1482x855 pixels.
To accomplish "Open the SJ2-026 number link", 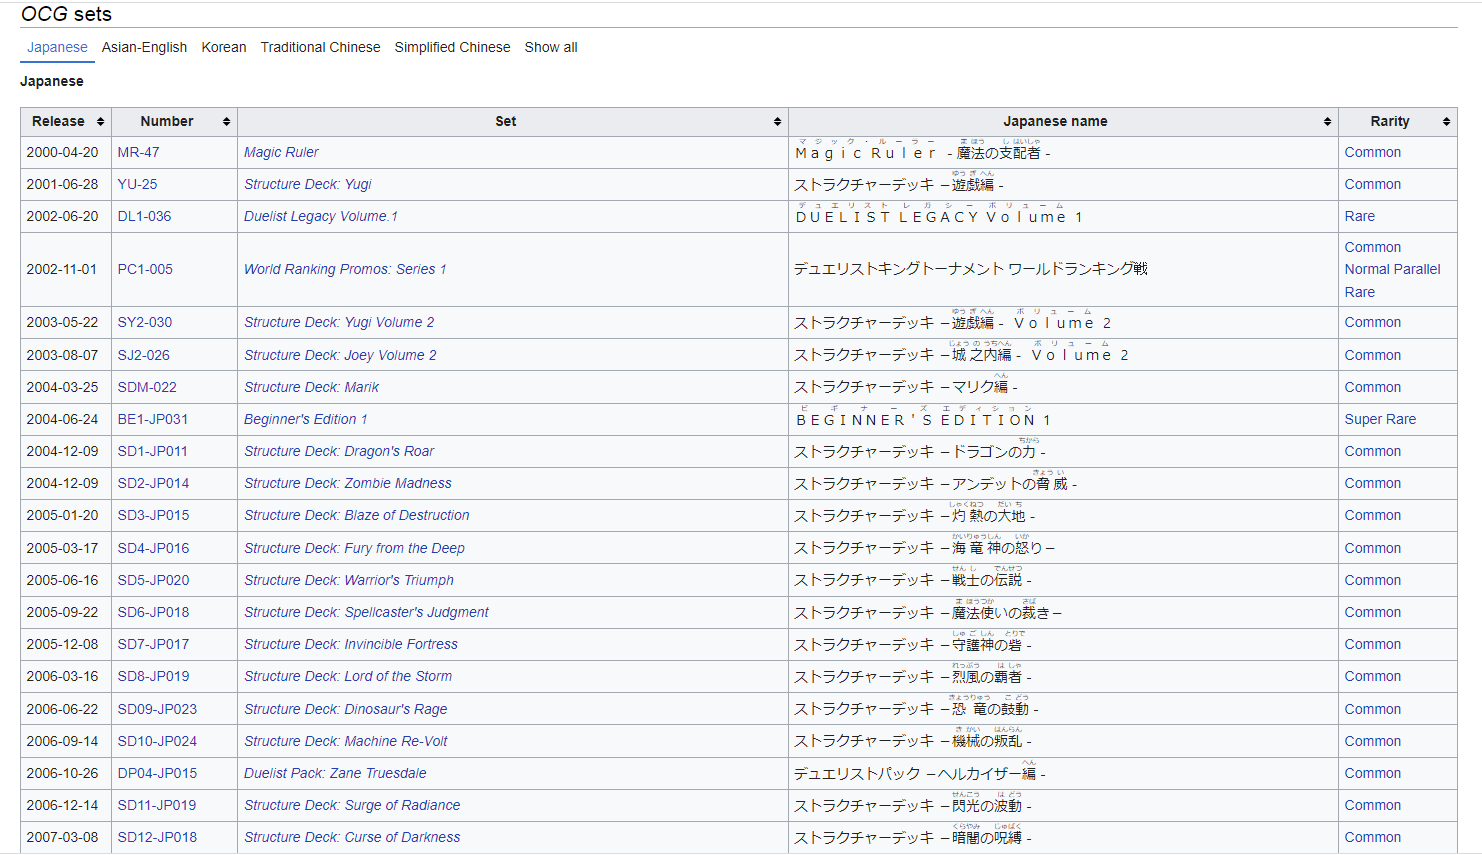I will (x=144, y=355).
